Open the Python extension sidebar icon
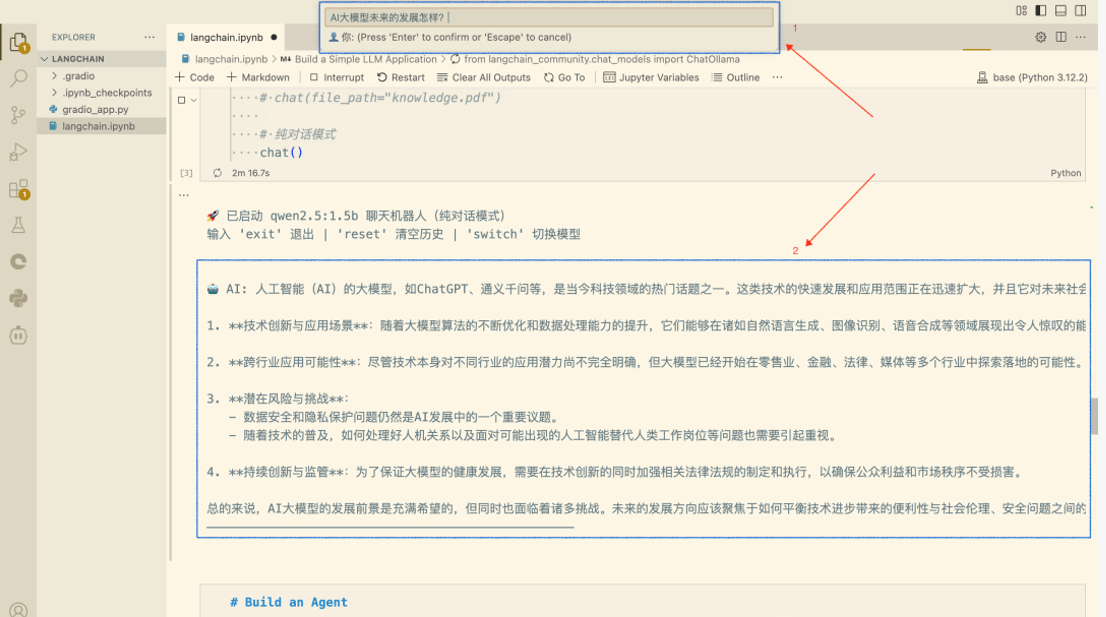1106x617 pixels. [x=18, y=298]
